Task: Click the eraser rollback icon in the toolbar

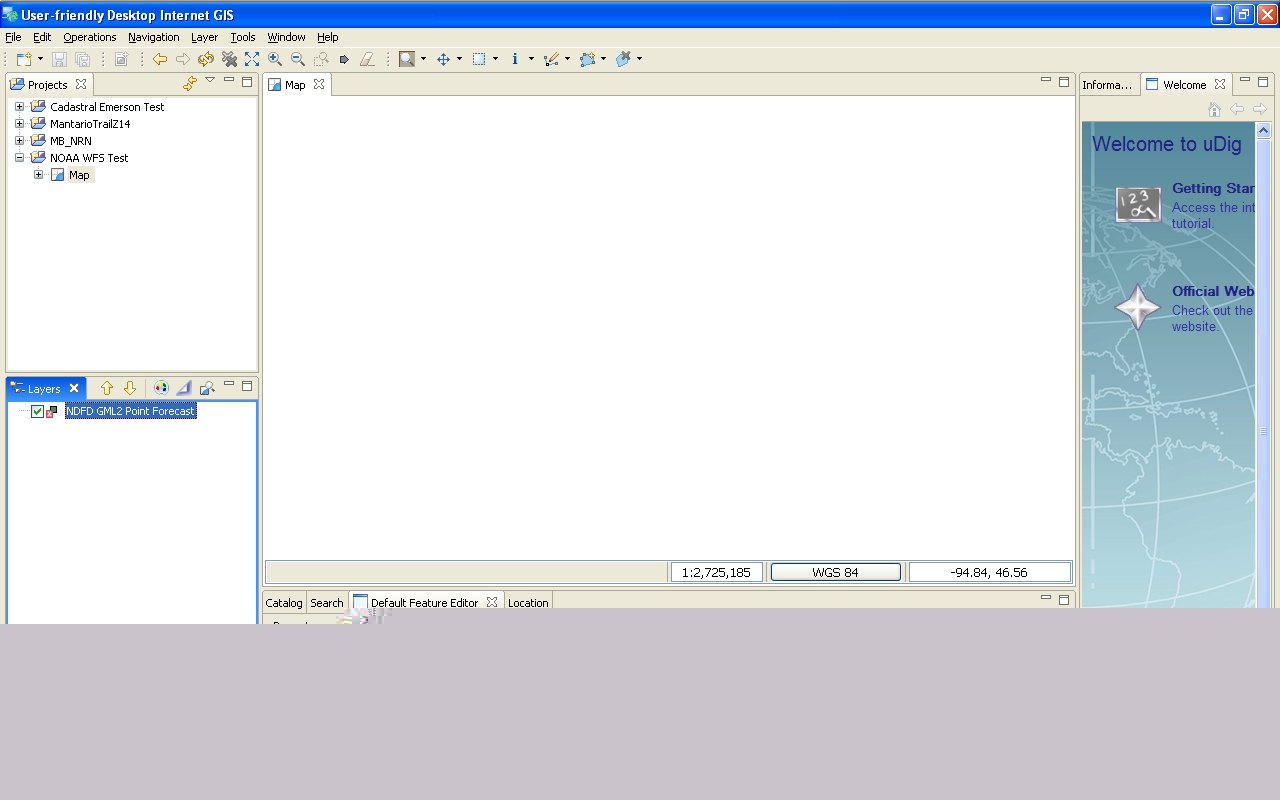Action: click(x=367, y=59)
